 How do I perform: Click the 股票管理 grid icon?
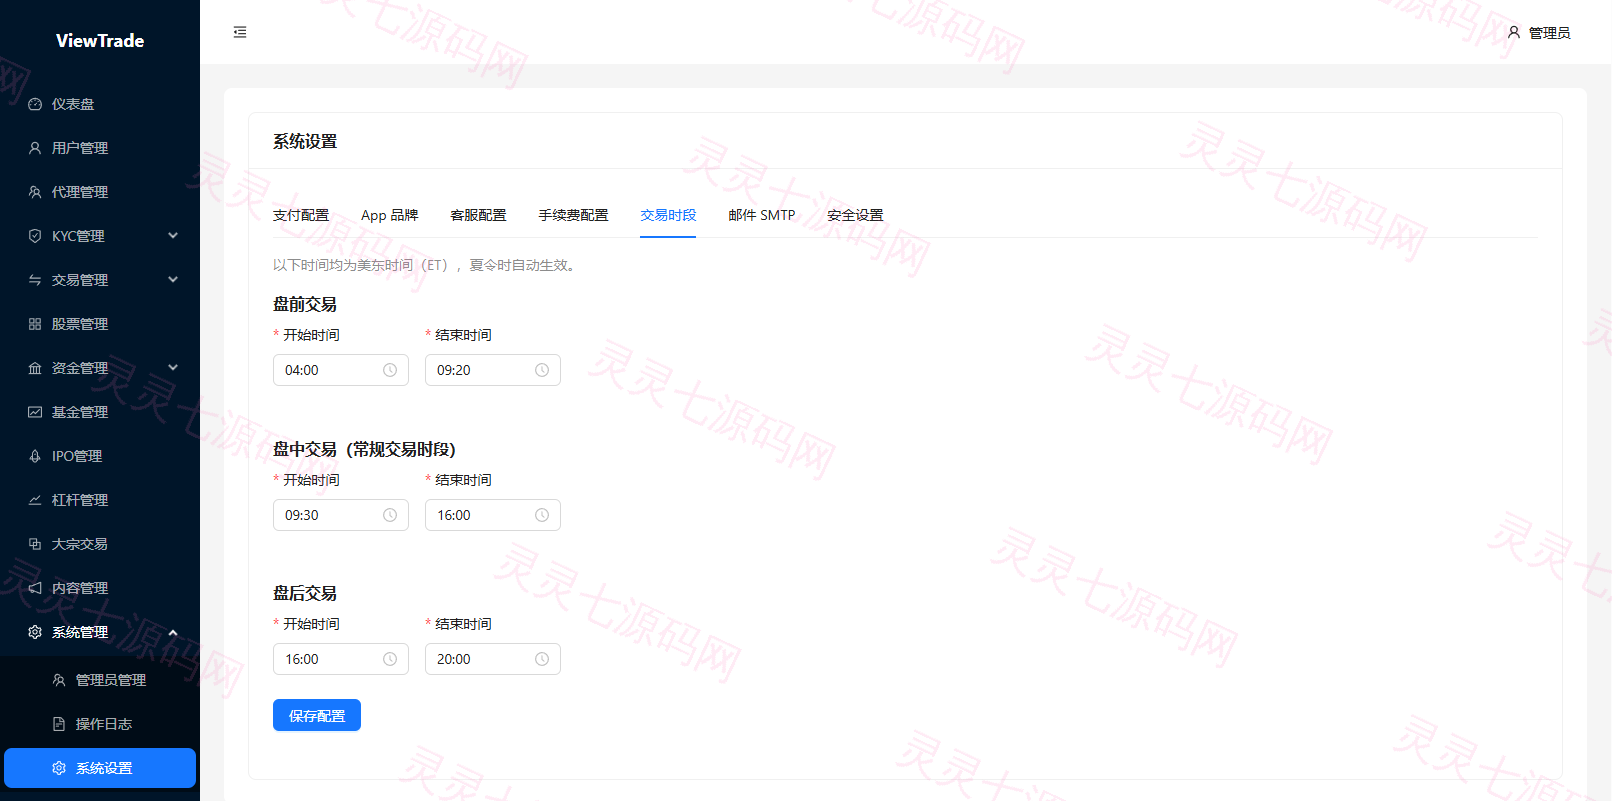[35, 324]
